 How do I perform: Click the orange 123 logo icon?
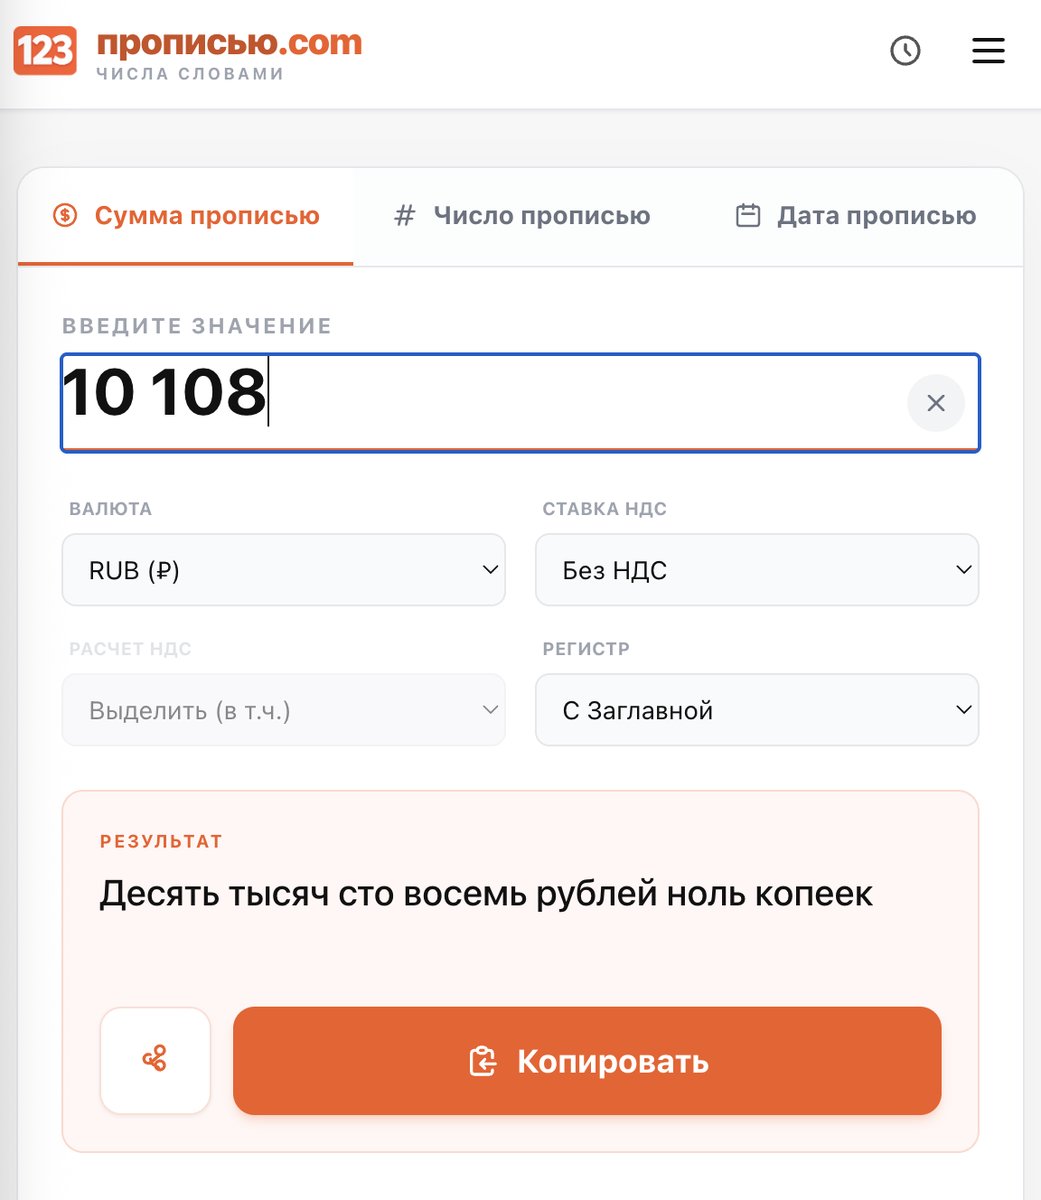44,50
